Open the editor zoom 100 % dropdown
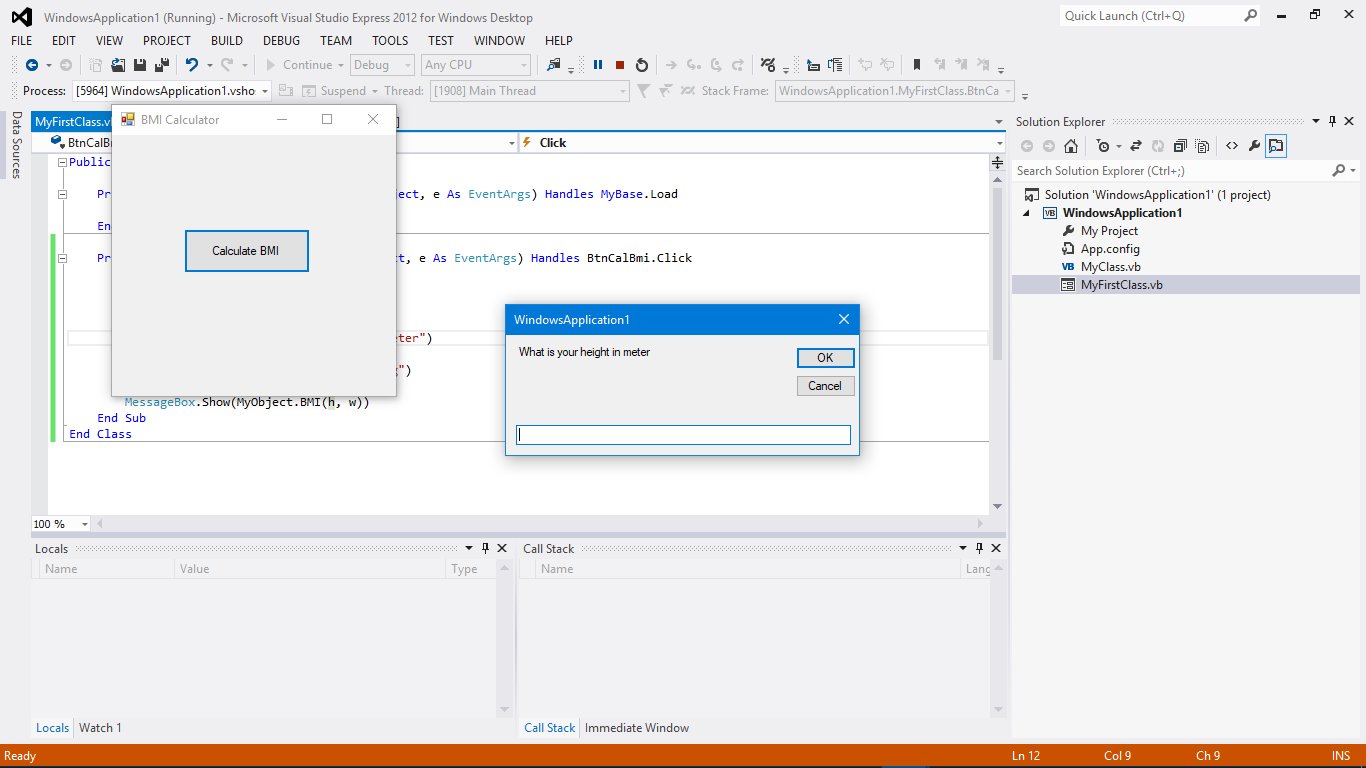The width and height of the screenshot is (1366, 768). 84,524
